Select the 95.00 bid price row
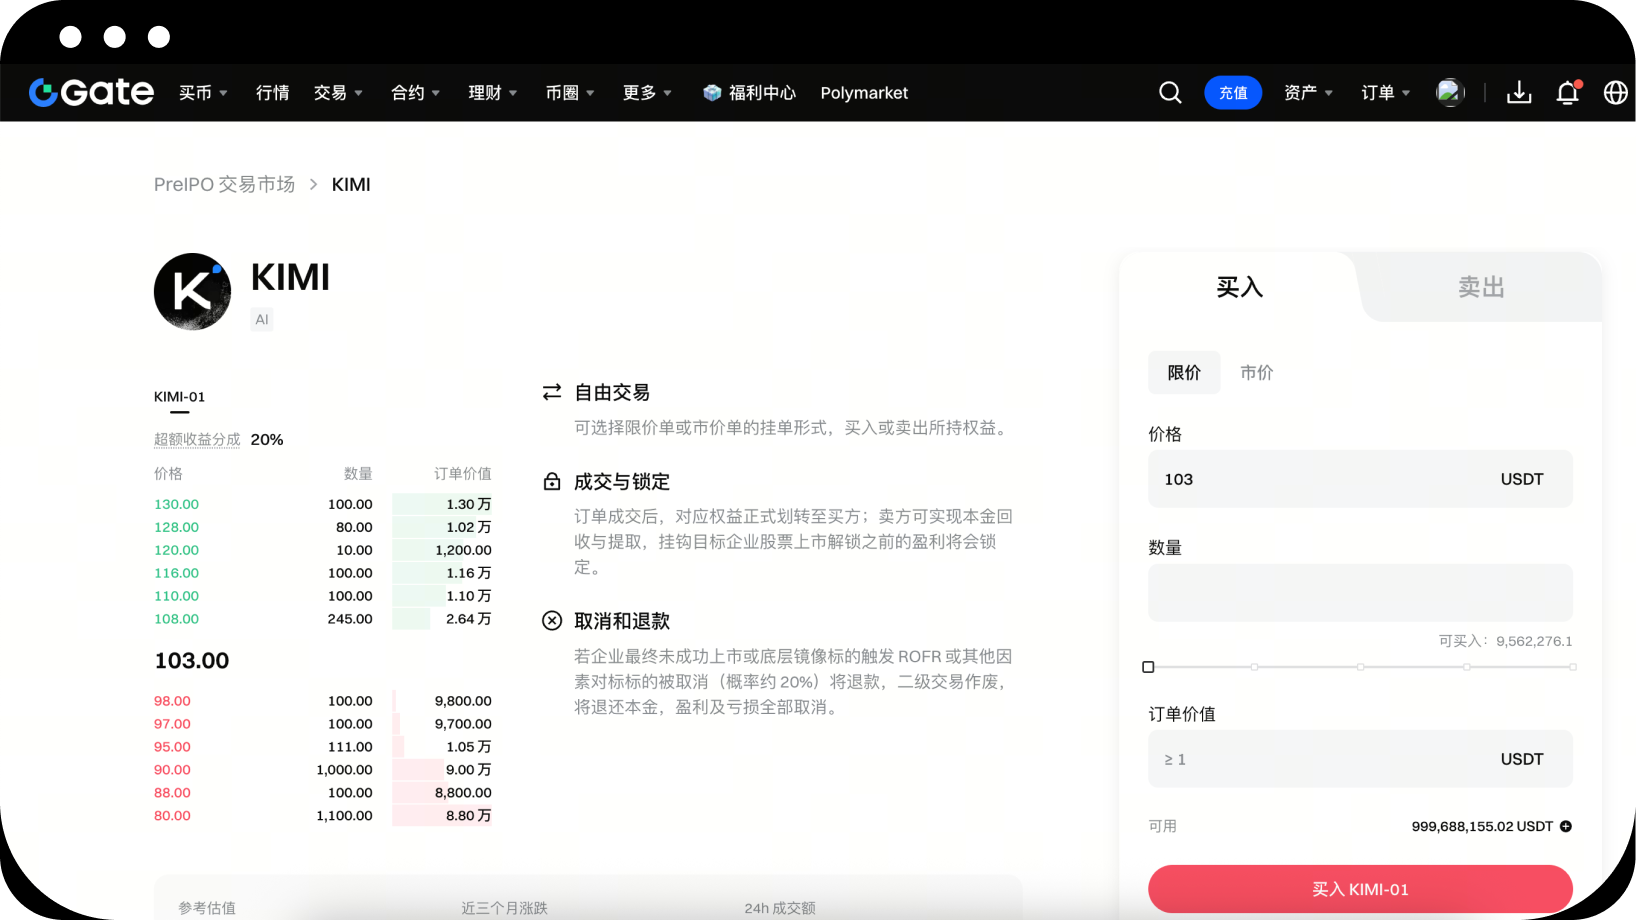1636x920 pixels. tap(323, 747)
